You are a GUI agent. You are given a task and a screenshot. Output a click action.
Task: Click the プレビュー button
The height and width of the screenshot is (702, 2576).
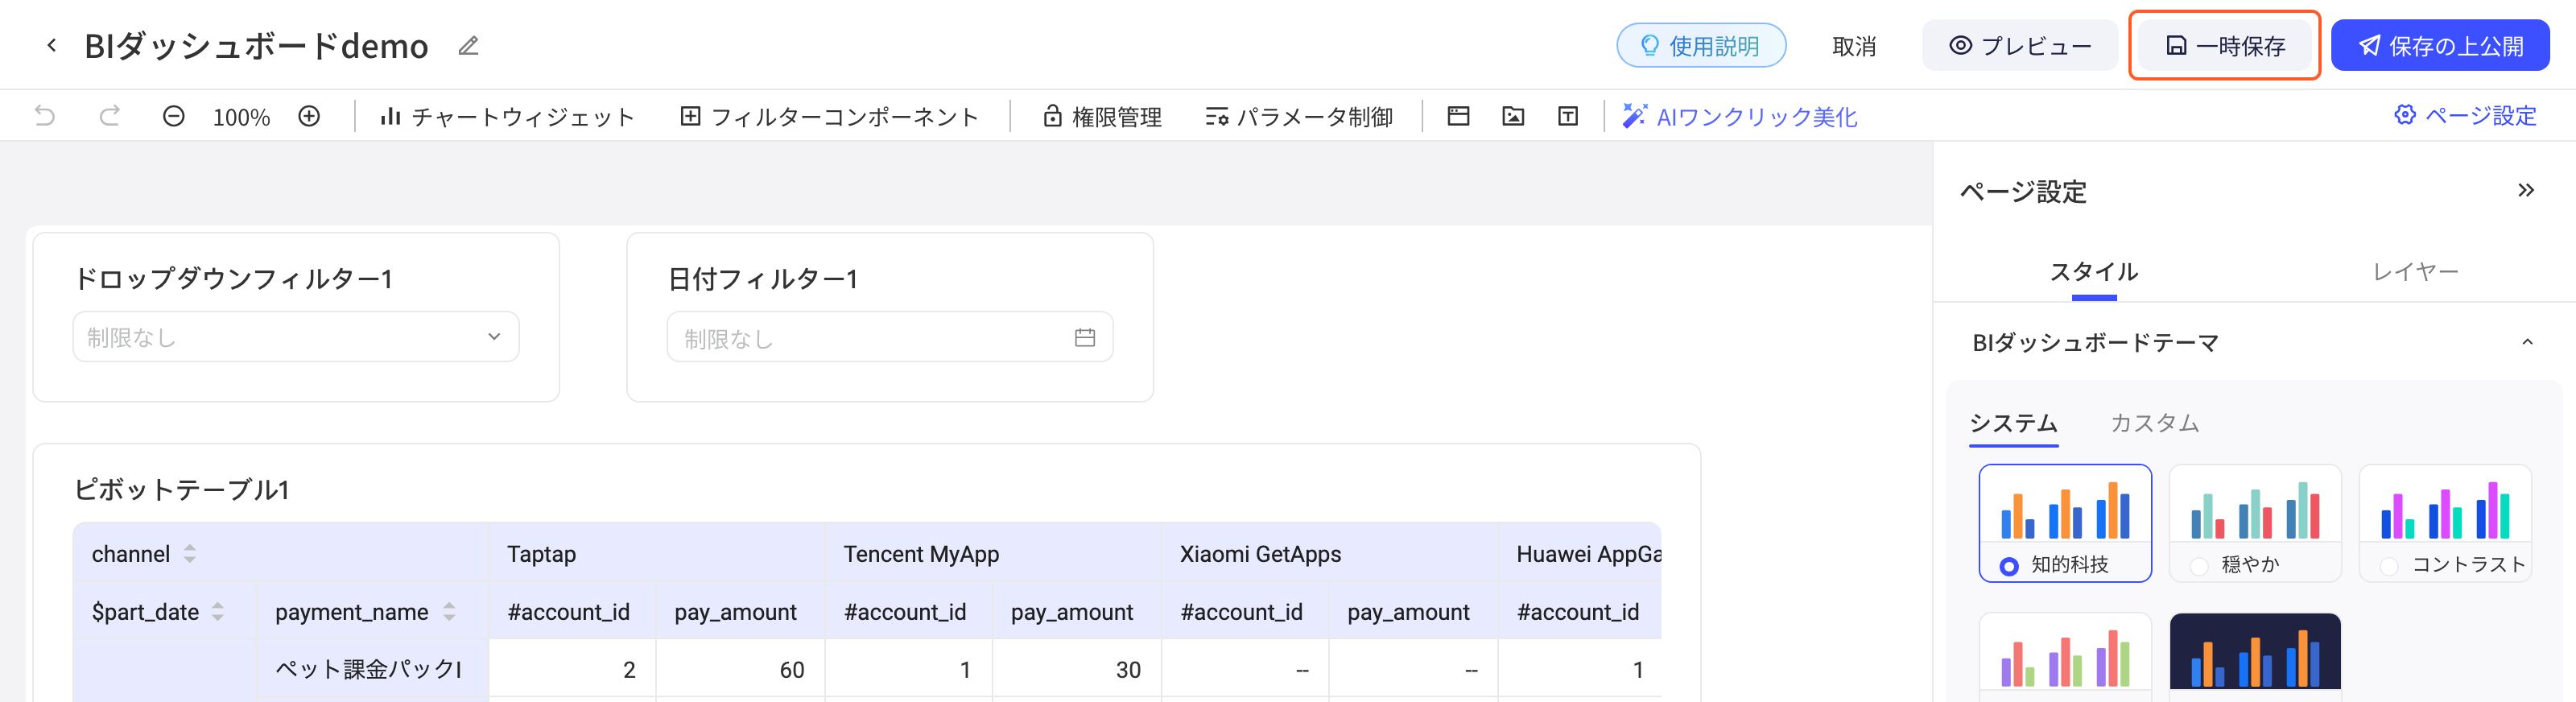2020,46
